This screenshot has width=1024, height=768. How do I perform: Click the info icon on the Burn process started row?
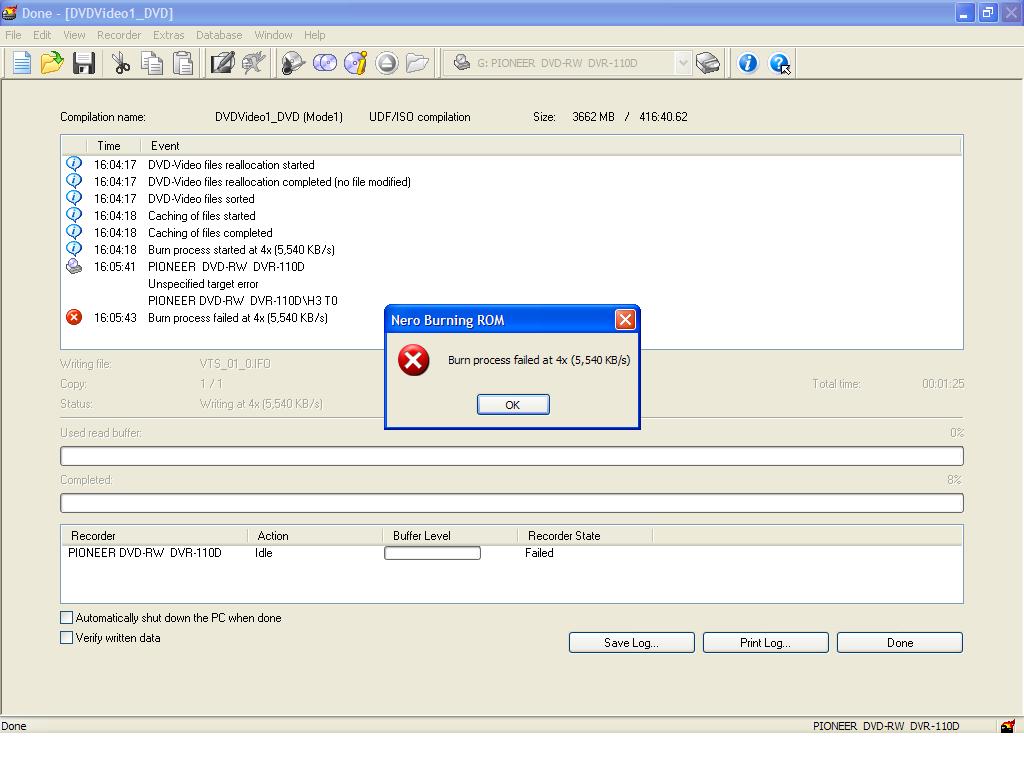[74, 249]
